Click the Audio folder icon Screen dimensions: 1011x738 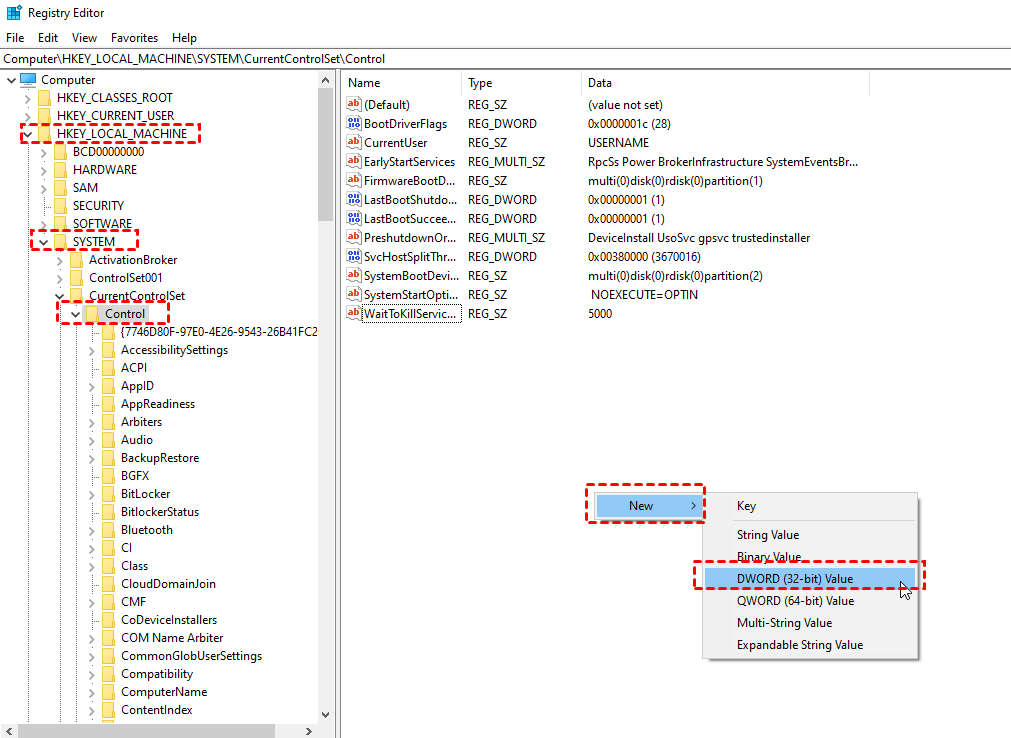coord(109,440)
